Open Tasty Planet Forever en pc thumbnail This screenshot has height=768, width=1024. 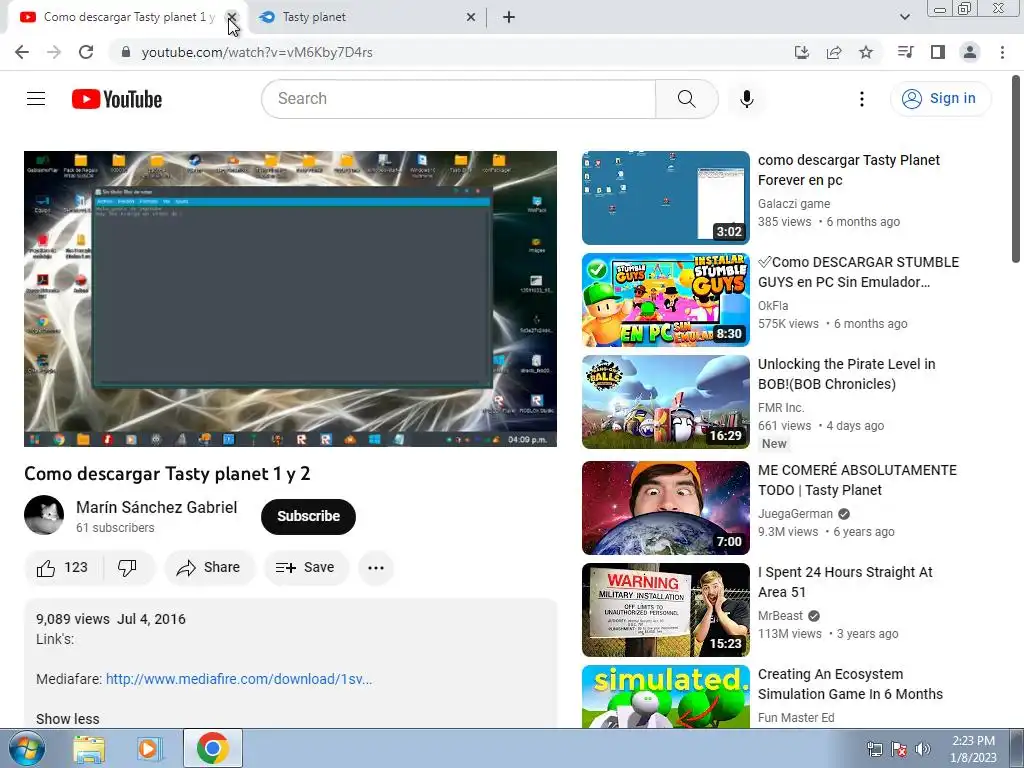(x=665, y=198)
